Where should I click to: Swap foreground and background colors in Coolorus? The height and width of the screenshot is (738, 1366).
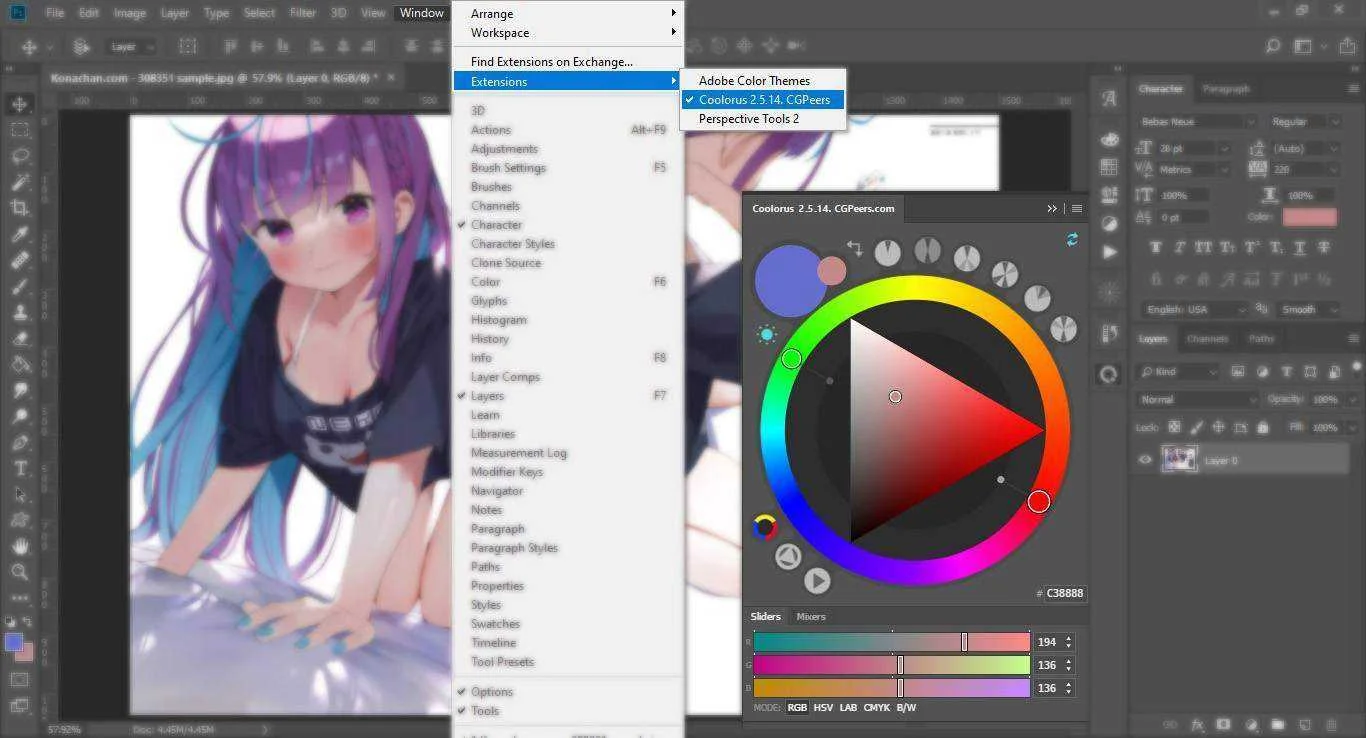(x=855, y=248)
